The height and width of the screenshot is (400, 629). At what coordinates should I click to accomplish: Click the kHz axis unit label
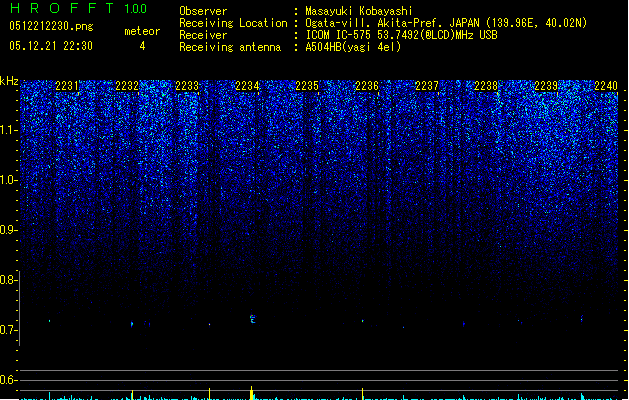[9, 81]
